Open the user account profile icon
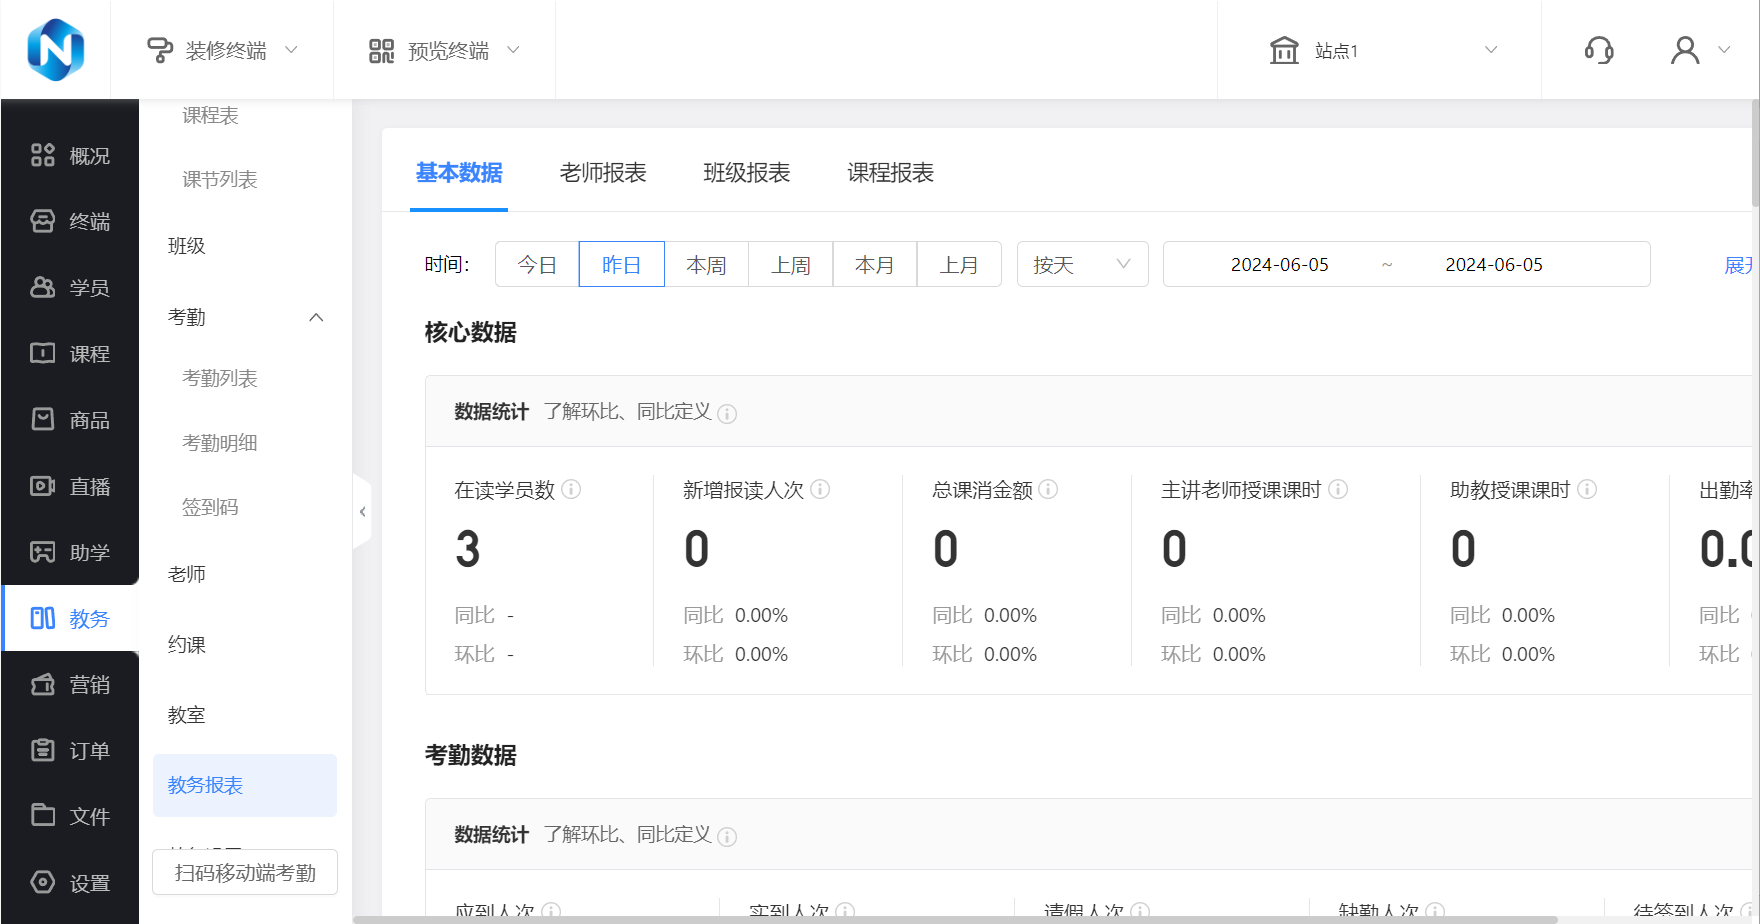 tap(1685, 50)
